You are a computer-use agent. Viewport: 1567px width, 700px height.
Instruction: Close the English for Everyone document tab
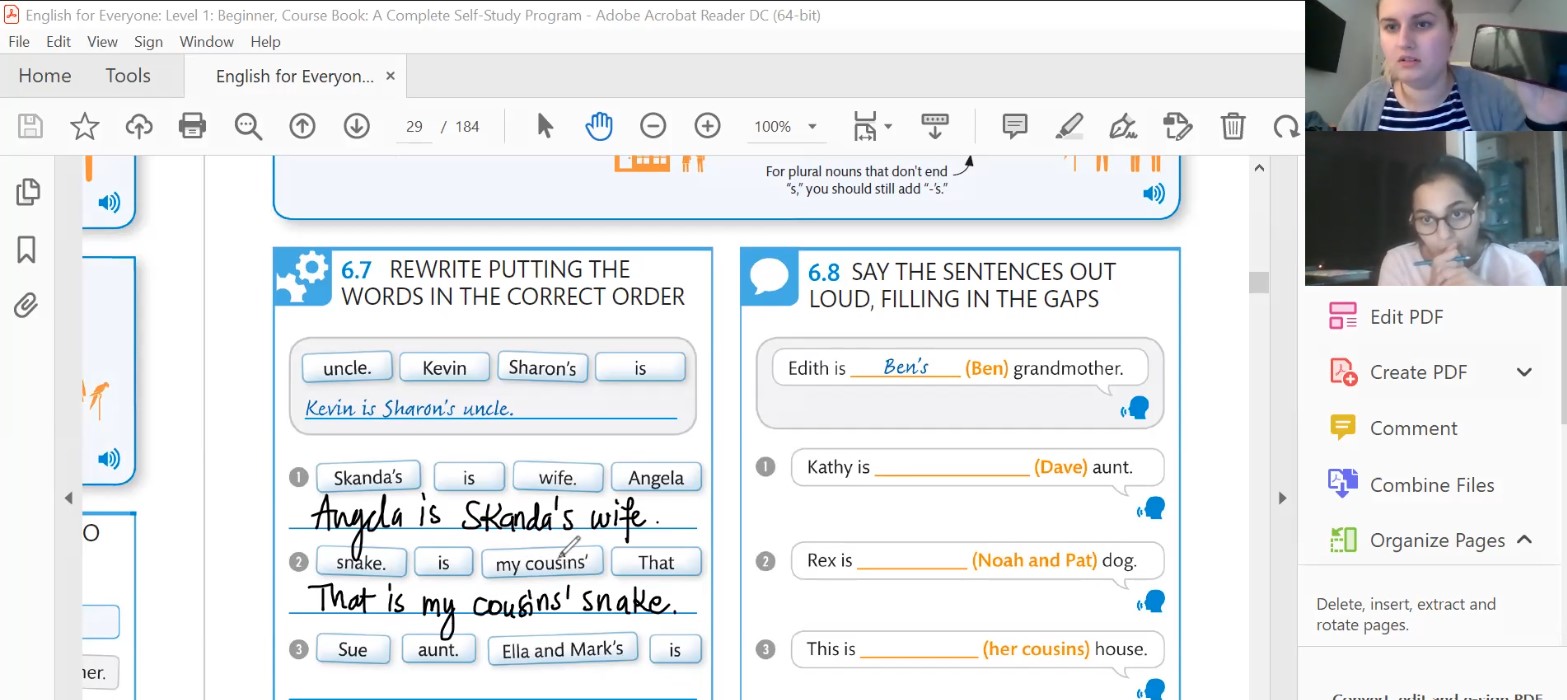tap(390, 76)
